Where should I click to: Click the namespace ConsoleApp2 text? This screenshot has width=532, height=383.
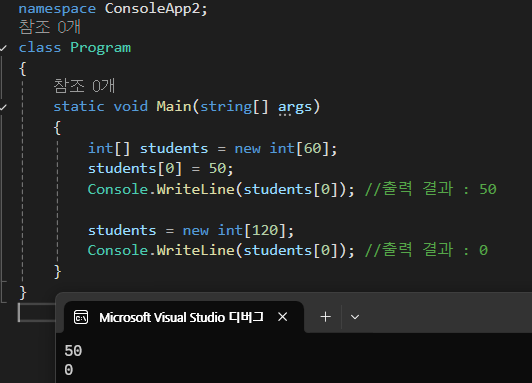[x=113, y=8]
